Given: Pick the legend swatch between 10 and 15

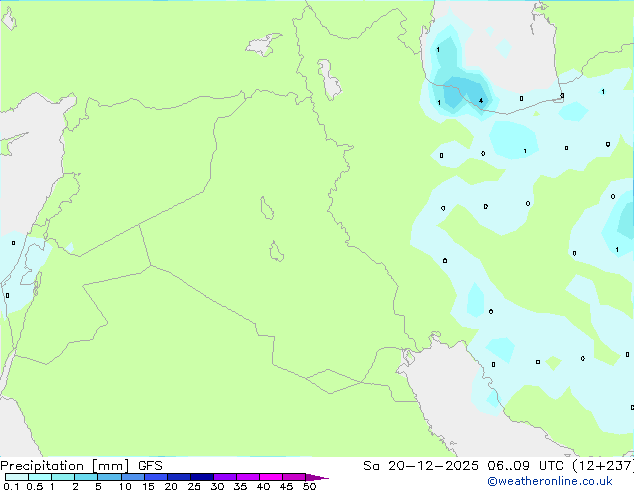Looking at the screenshot, I should point(133,477).
